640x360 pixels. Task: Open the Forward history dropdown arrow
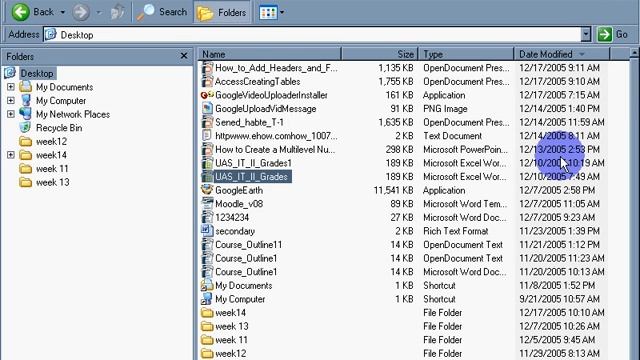(x=99, y=13)
